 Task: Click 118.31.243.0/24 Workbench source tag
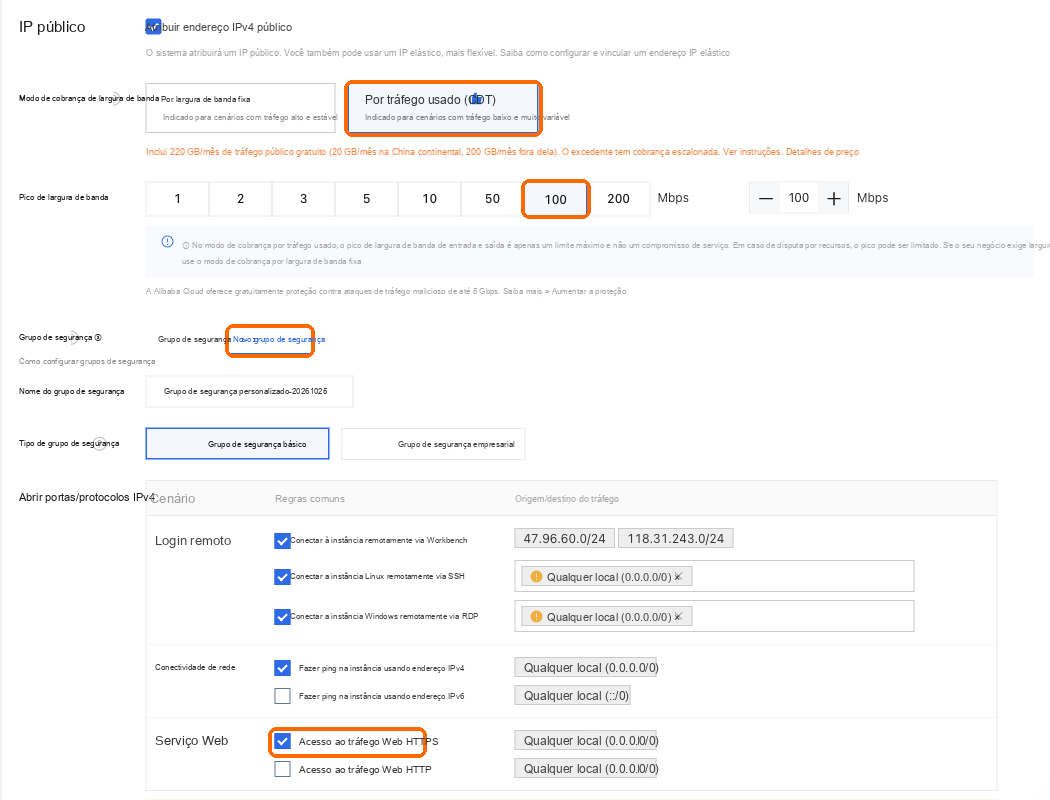pos(676,538)
